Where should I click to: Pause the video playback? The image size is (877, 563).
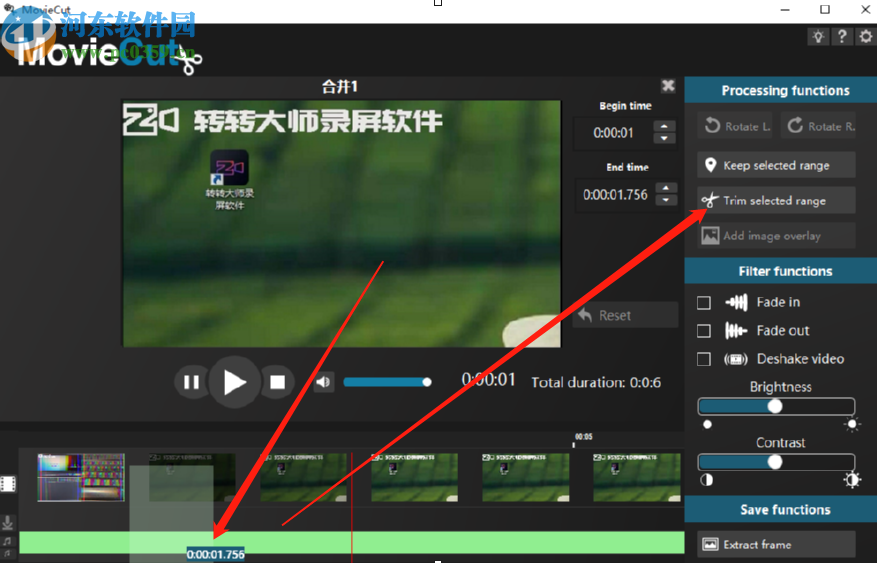pos(191,382)
